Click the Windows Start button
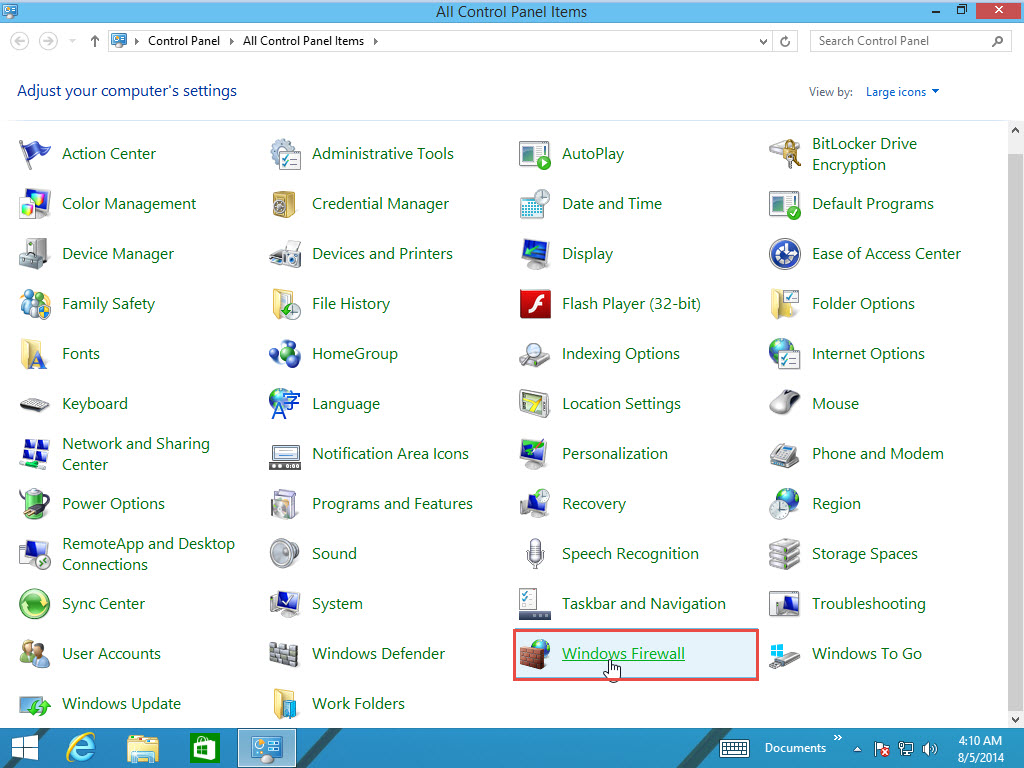Image resolution: width=1024 pixels, height=768 pixels. pyautogui.click(x=25, y=748)
